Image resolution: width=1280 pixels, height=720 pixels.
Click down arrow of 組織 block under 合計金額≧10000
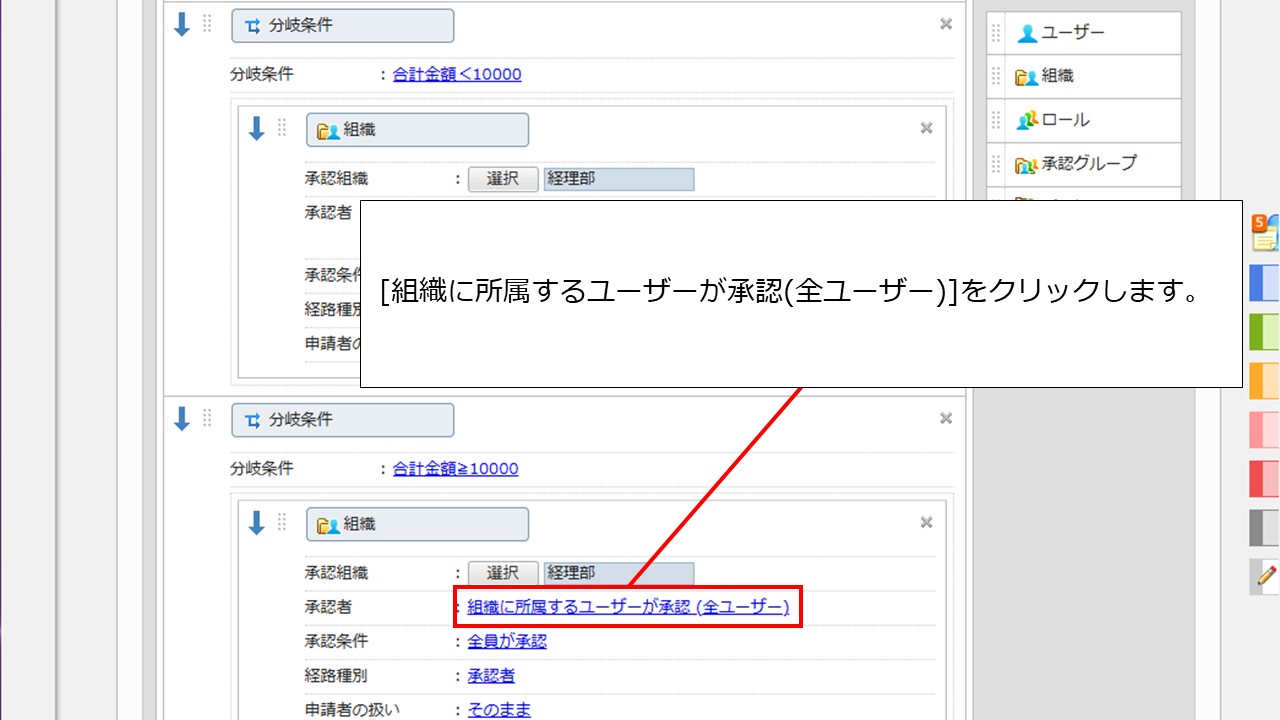256,523
